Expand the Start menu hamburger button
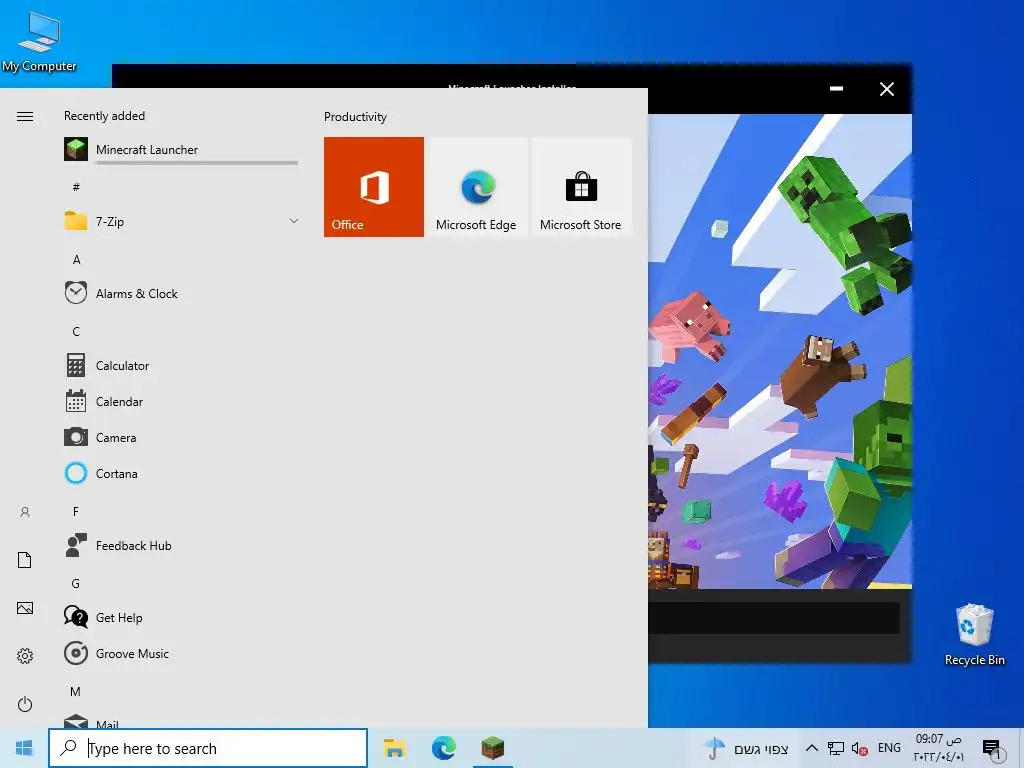1024x768 pixels. pos(25,116)
